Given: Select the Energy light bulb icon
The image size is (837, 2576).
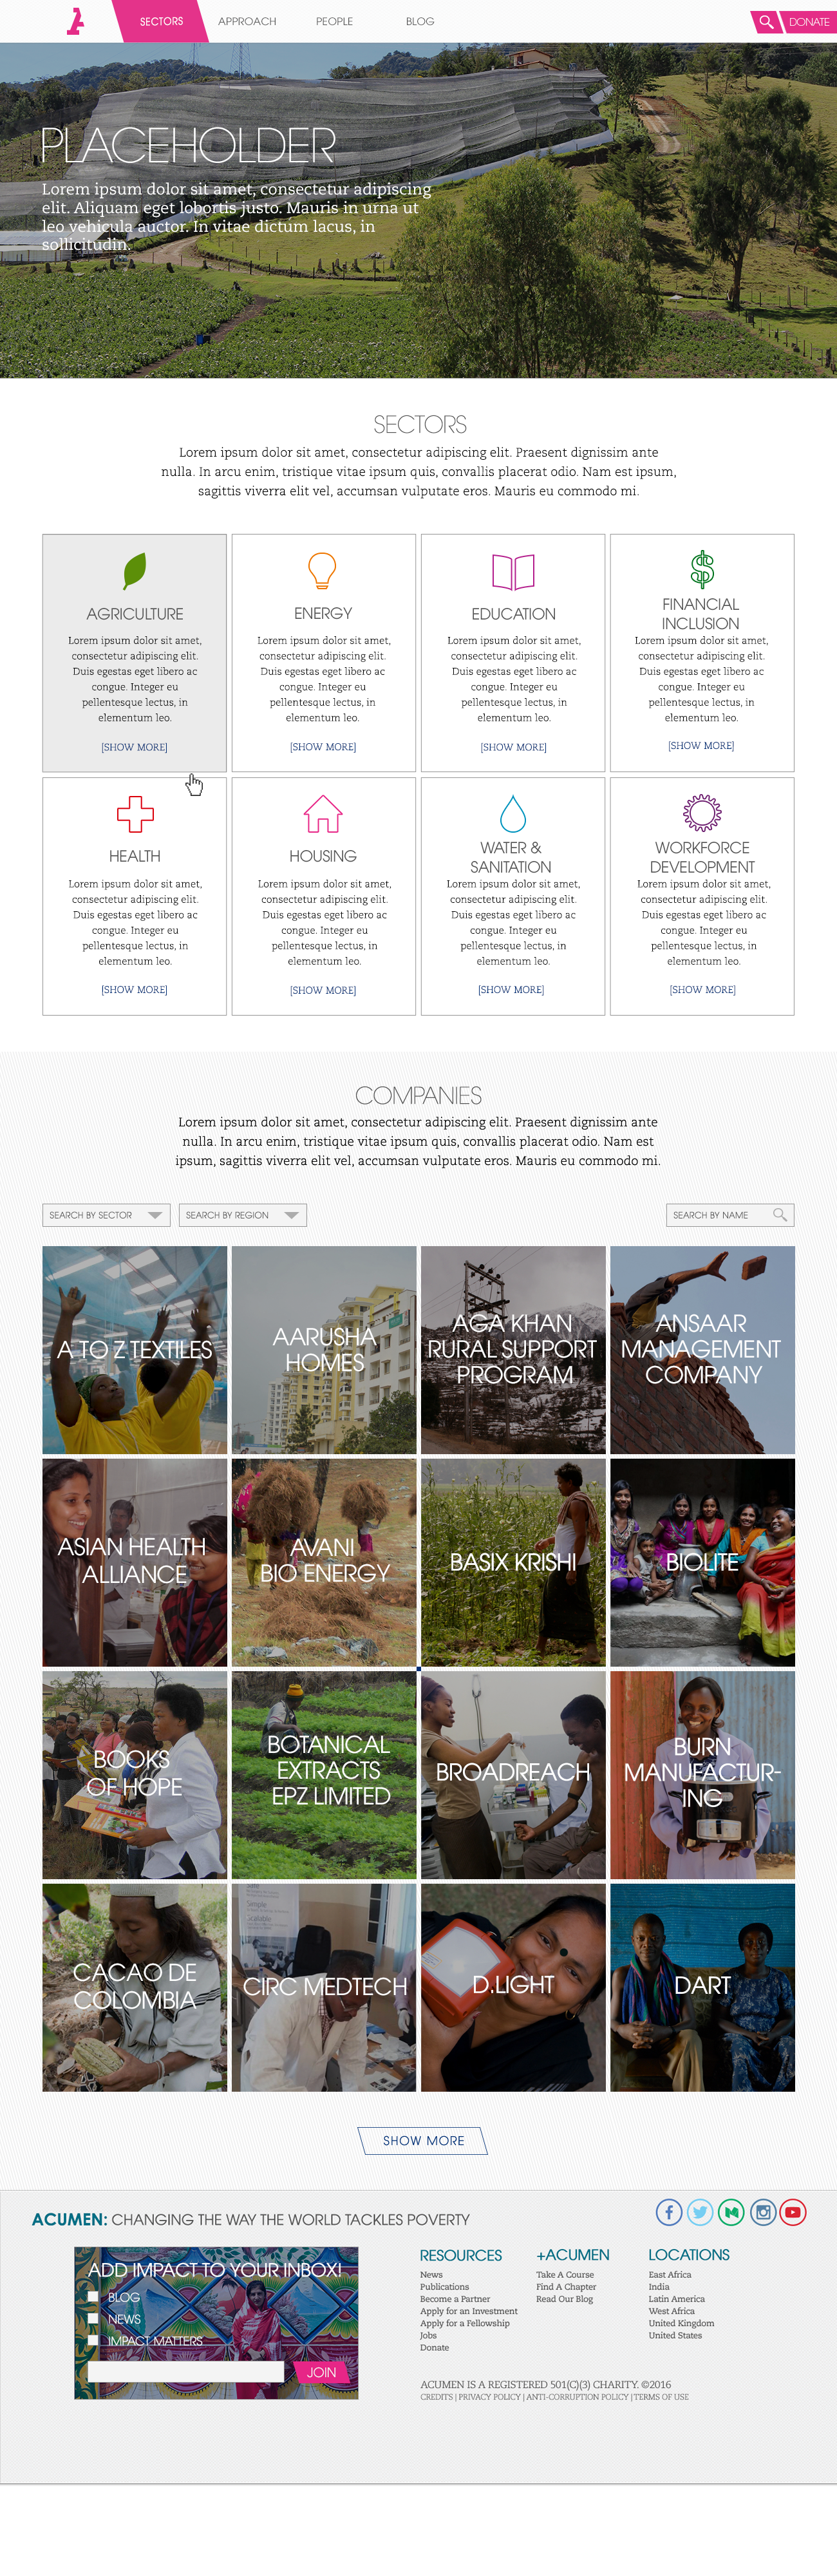Looking at the screenshot, I should [x=322, y=570].
